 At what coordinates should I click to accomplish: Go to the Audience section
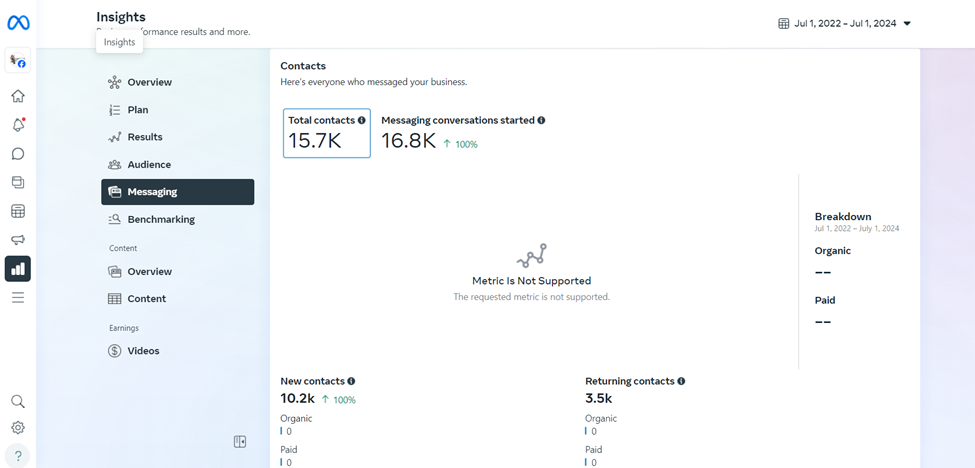point(148,164)
